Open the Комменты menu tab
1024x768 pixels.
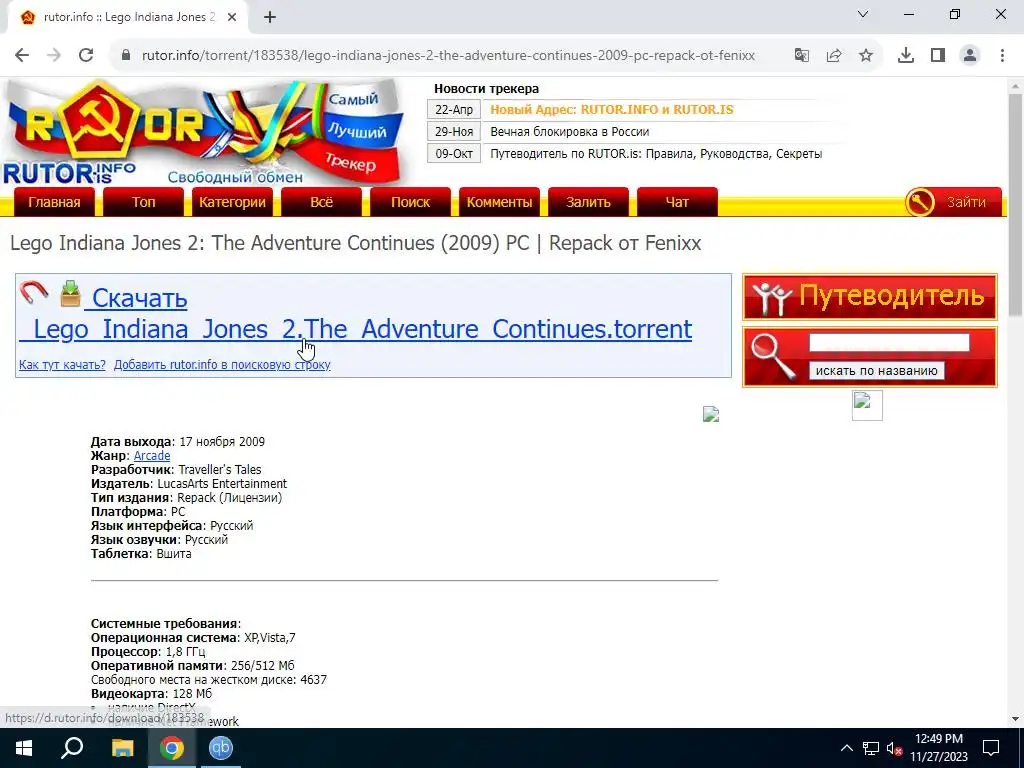pyautogui.click(x=499, y=202)
